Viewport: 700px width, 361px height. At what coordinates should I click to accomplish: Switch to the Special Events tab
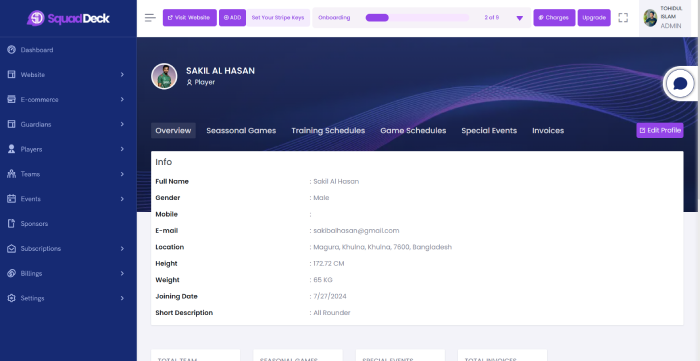489,131
